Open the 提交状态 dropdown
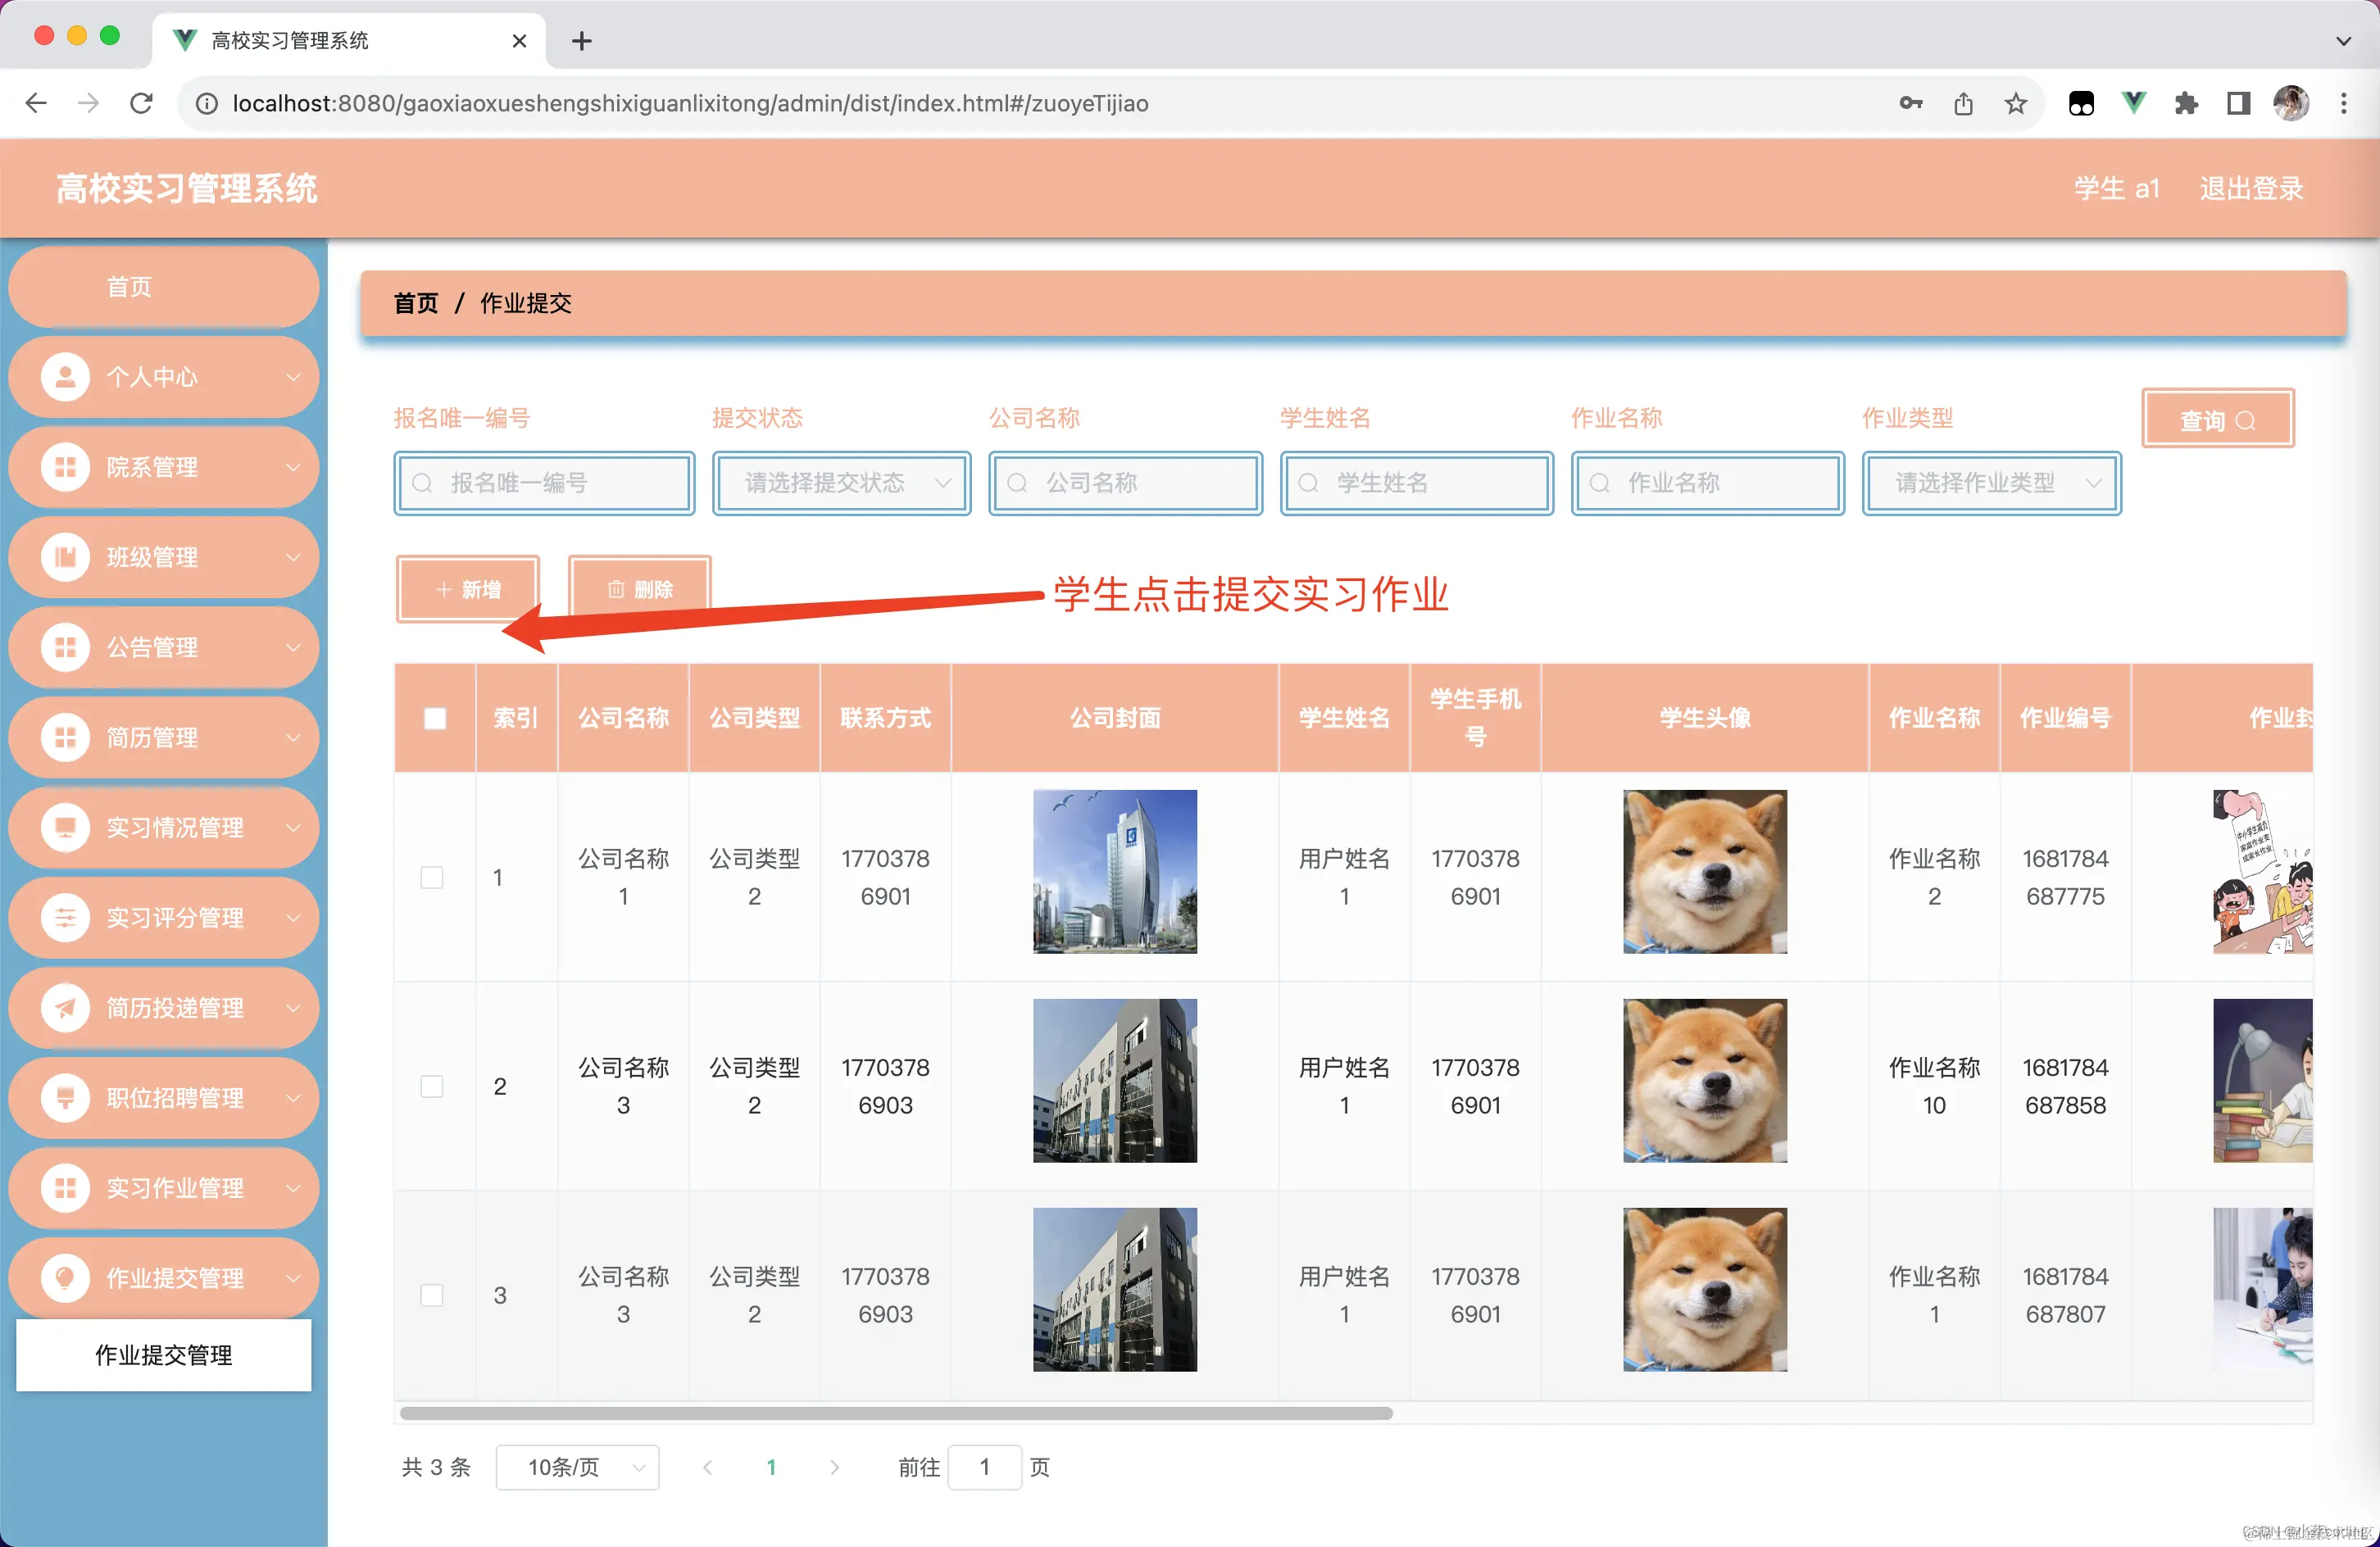Viewport: 2380px width, 1547px height. (841, 483)
